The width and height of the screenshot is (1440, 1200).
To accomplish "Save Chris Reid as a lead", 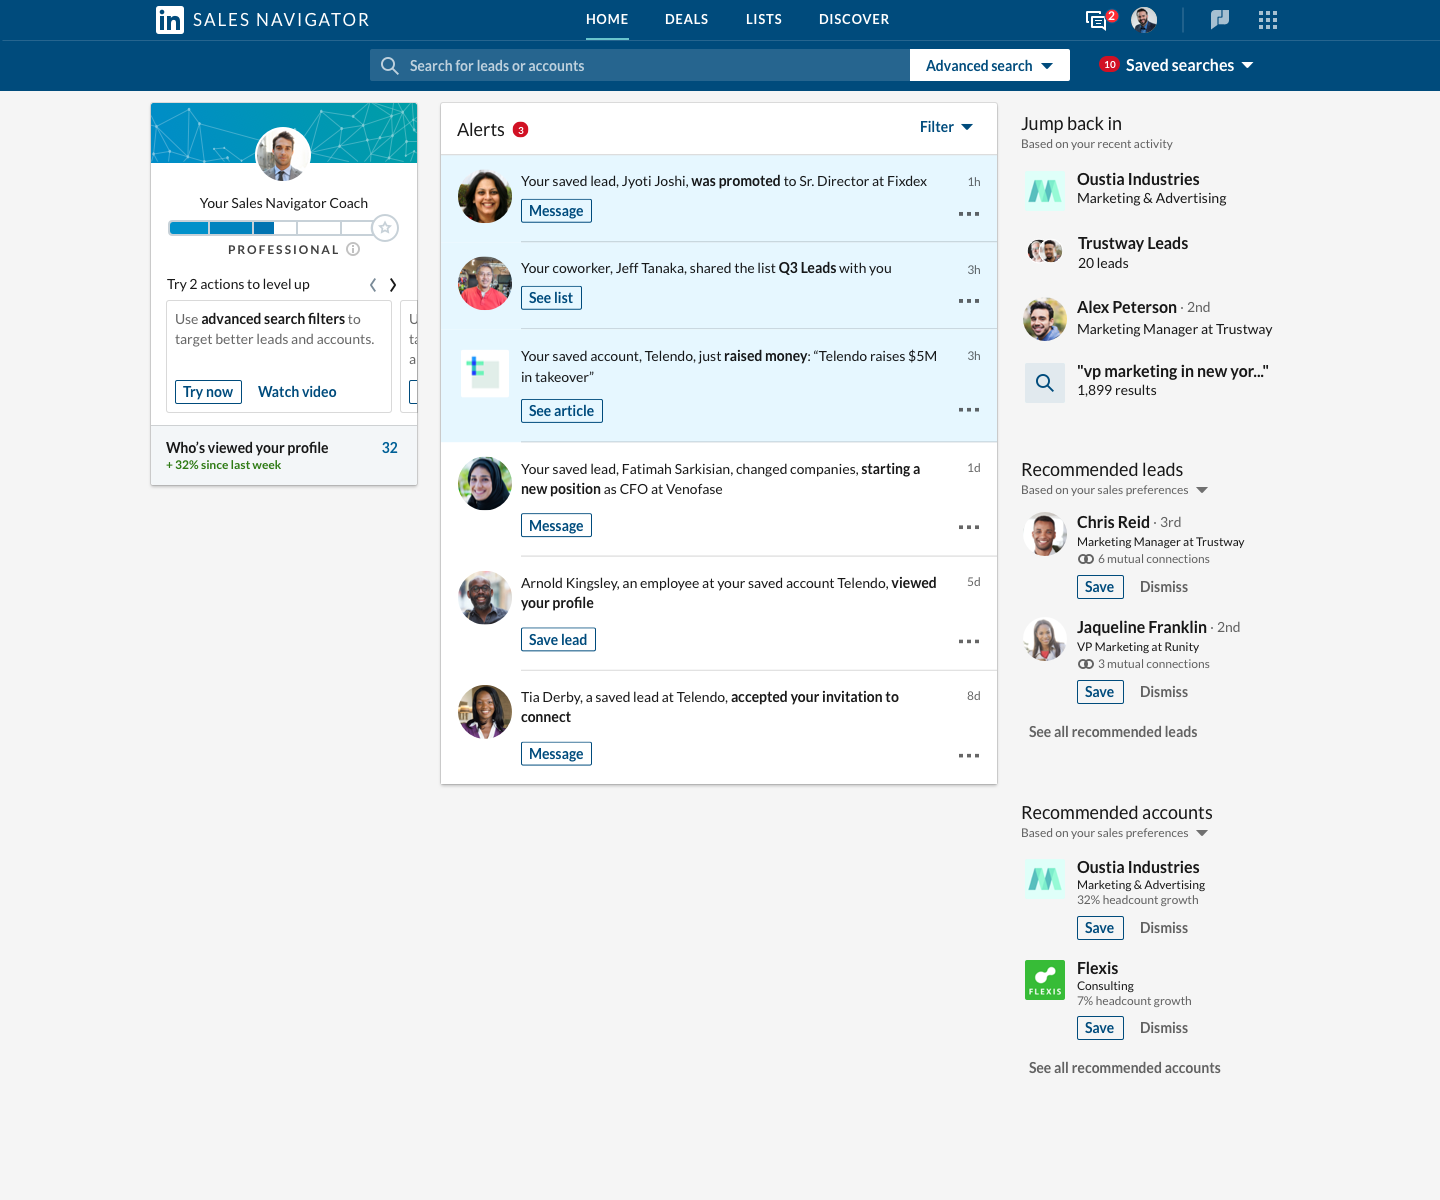I will click(1100, 587).
